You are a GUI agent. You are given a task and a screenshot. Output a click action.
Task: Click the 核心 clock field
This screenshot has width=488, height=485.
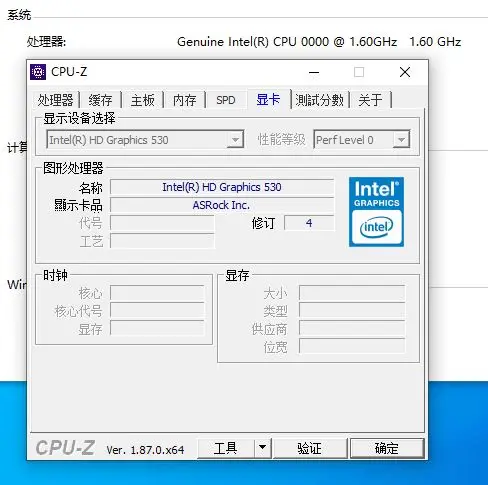click(x=157, y=293)
